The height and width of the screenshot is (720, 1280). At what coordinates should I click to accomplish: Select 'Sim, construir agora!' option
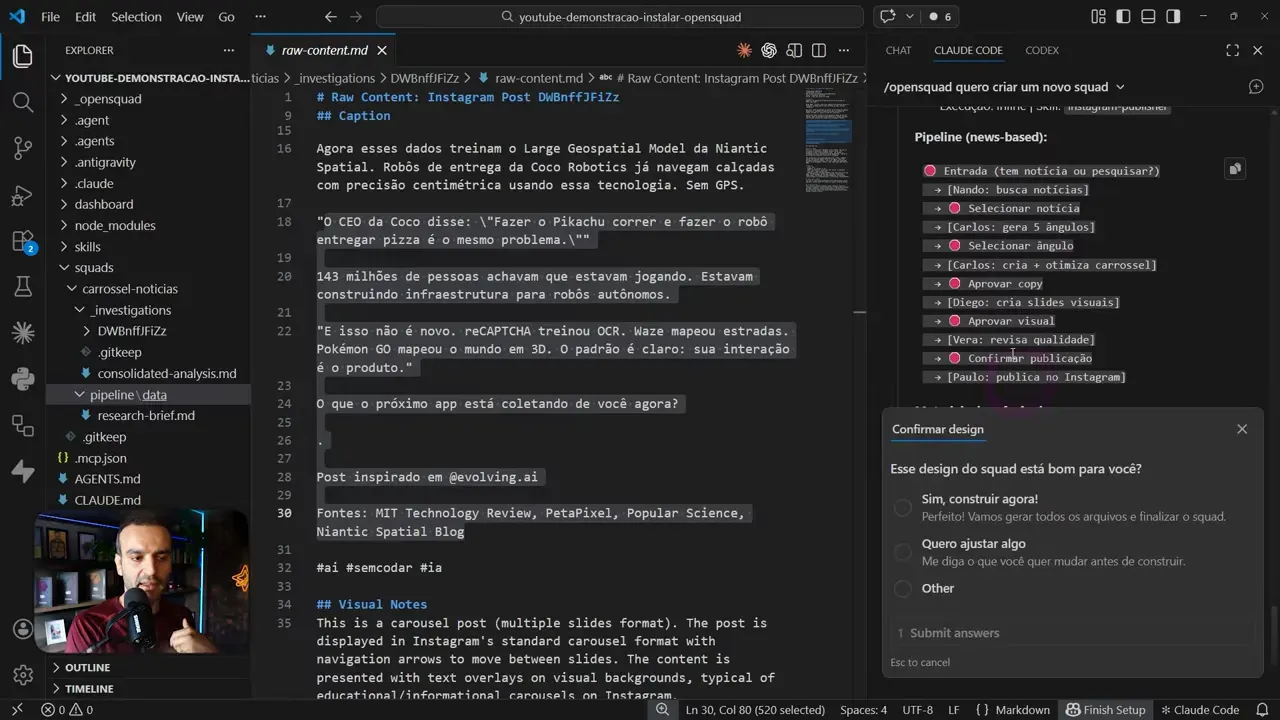tap(979, 499)
